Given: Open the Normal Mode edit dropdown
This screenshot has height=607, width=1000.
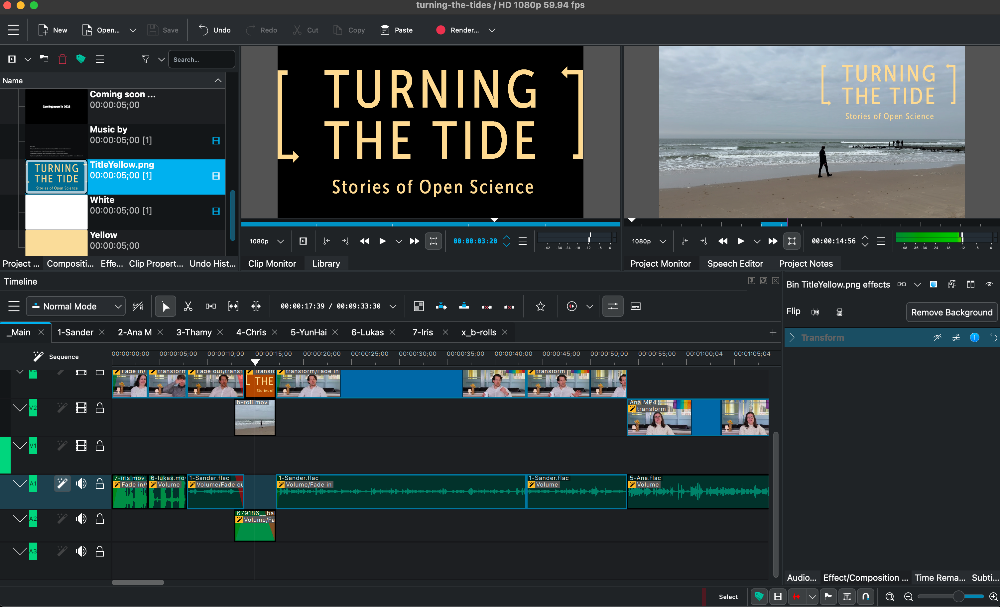Looking at the screenshot, I should [x=77, y=306].
